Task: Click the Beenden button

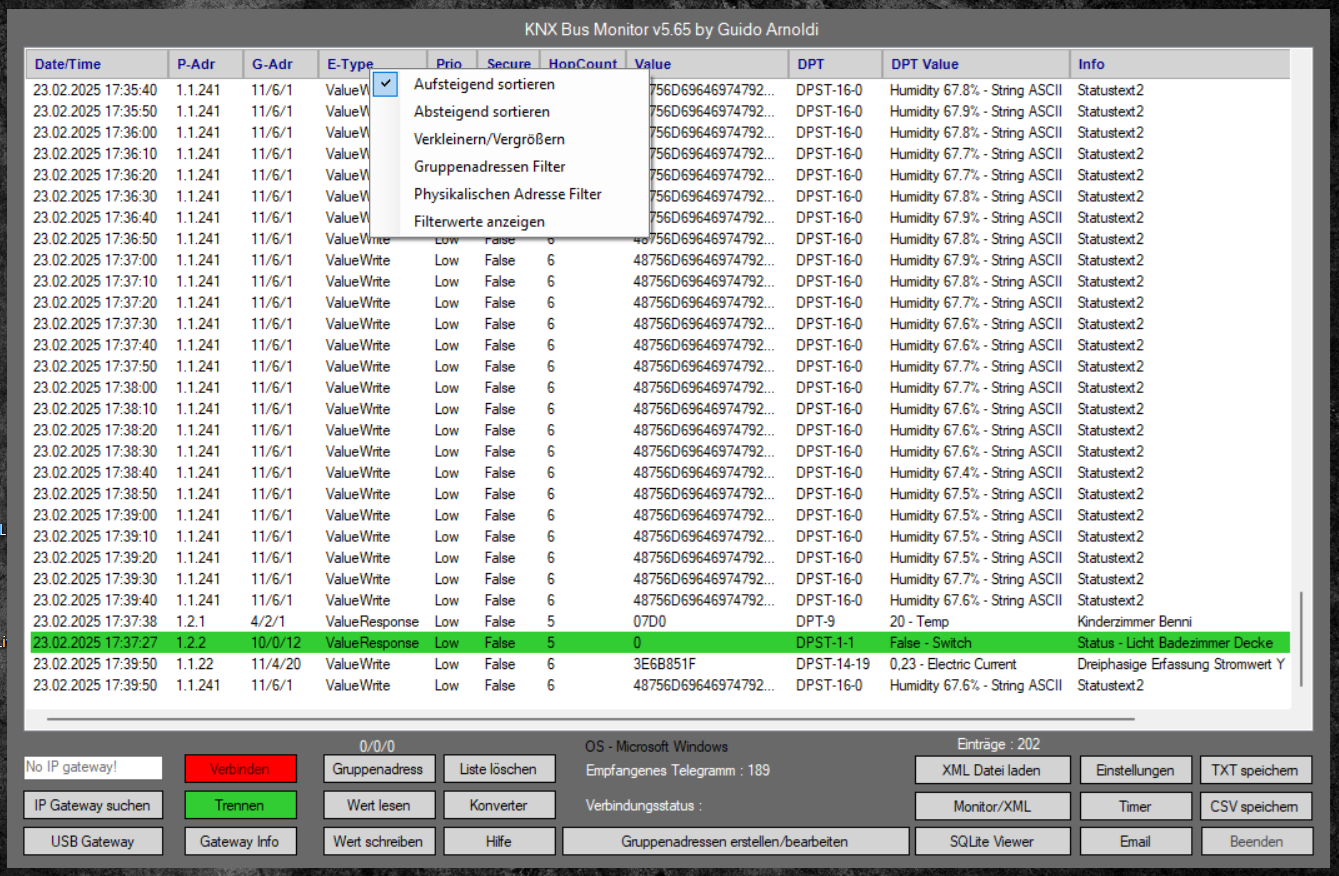Action: [x=1255, y=841]
